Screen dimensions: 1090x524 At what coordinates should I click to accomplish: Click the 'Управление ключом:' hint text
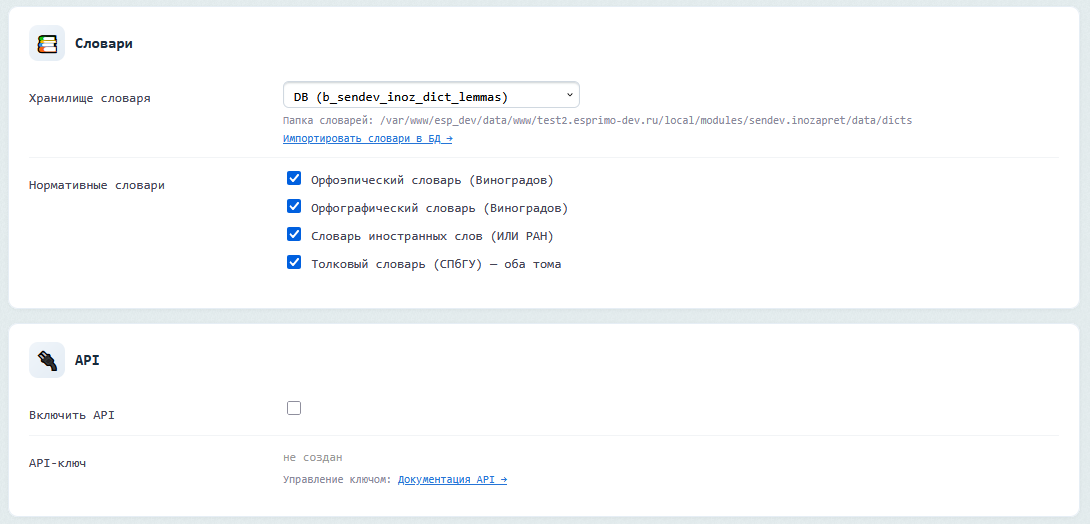pos(338,480)
